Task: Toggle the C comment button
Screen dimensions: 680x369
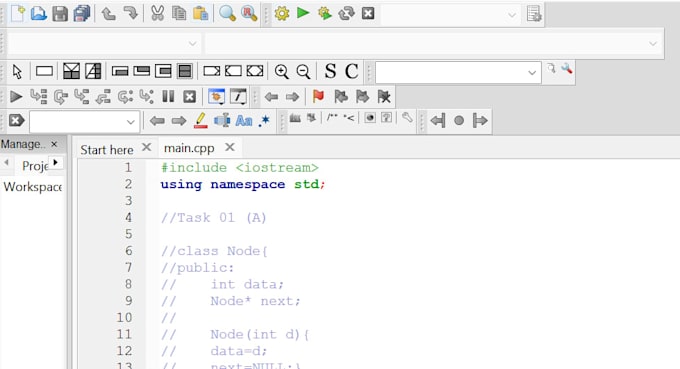Action: click(x=352, y=71)
